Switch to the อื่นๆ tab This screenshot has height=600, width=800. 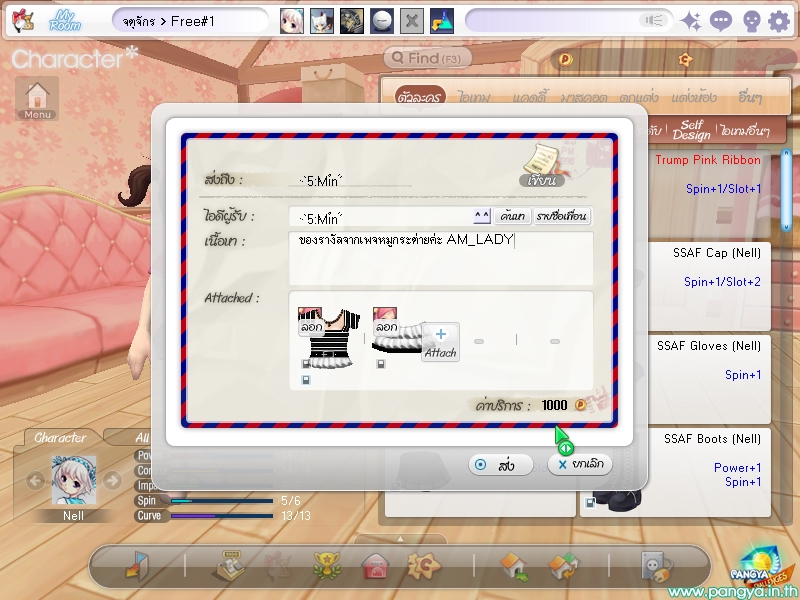point(749,96)
